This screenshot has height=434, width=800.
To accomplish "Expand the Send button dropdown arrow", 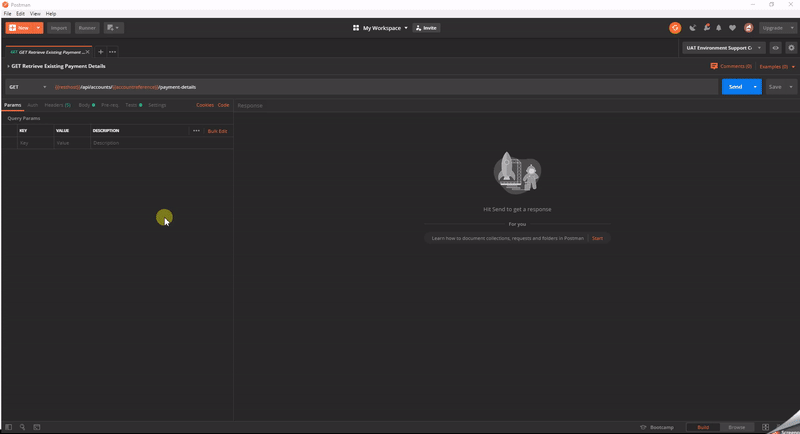I will tap(755, 87).
